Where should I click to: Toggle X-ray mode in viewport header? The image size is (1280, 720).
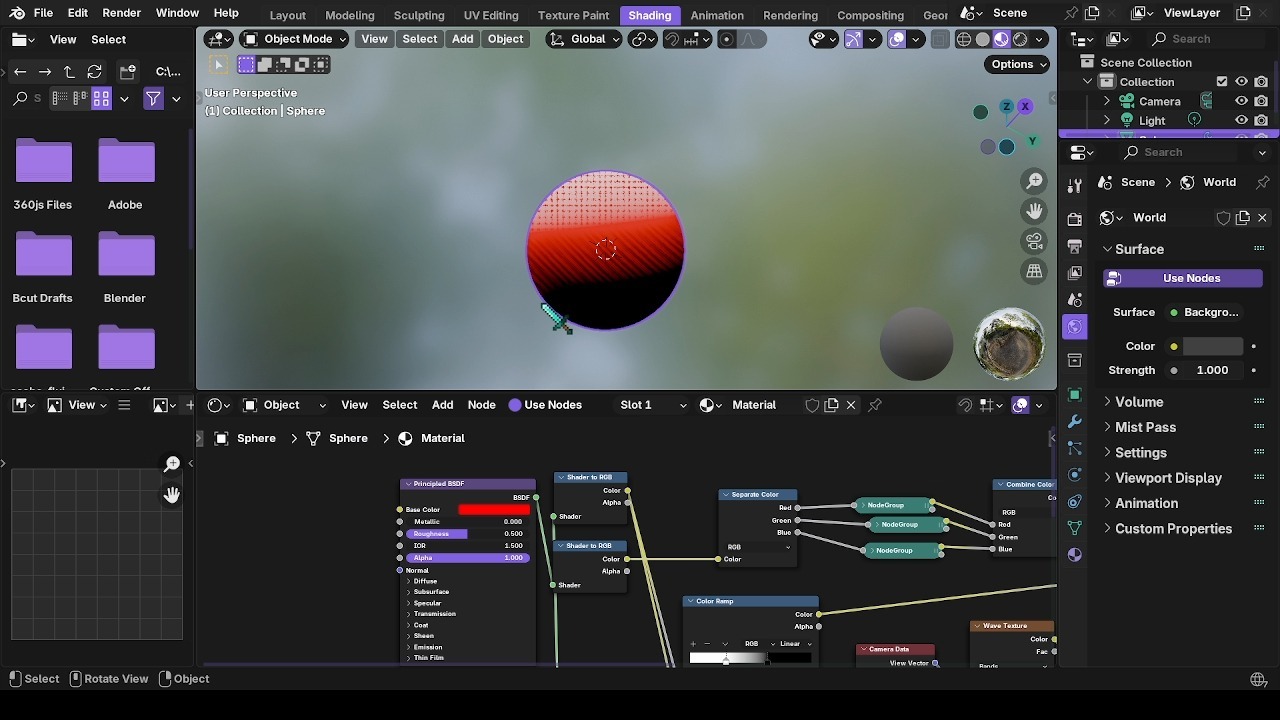click(940, 39)
